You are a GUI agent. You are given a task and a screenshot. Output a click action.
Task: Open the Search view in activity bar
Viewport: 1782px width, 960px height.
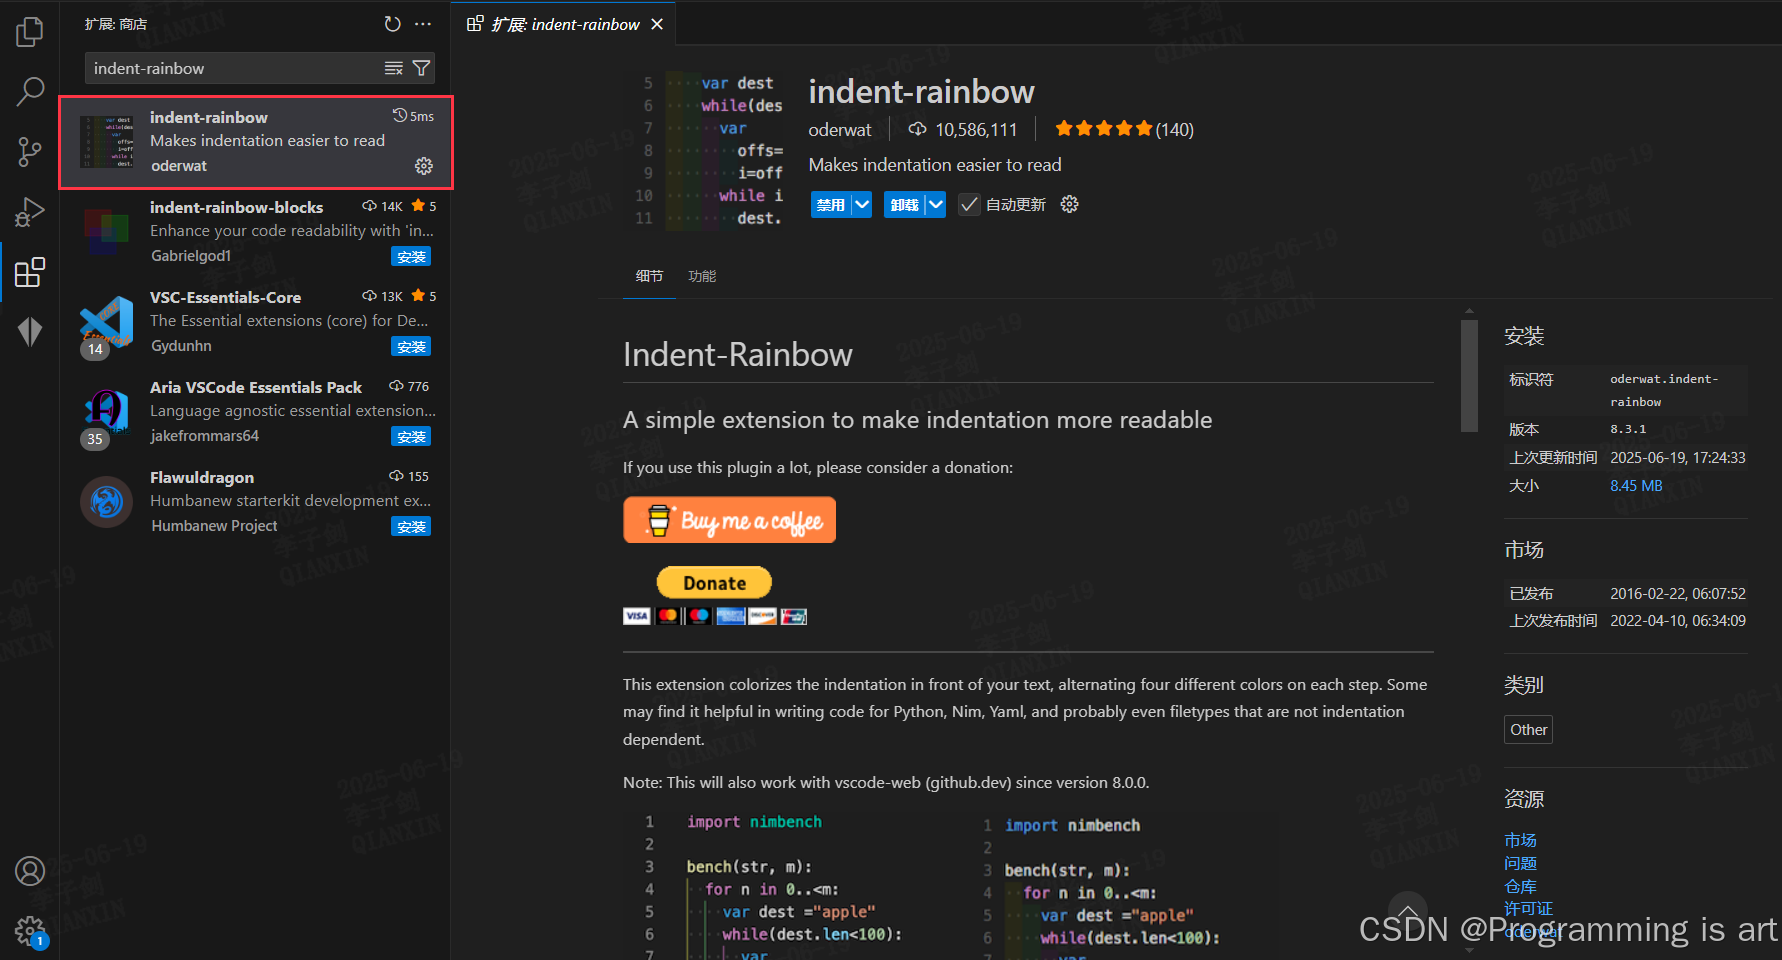pos(30,92)
